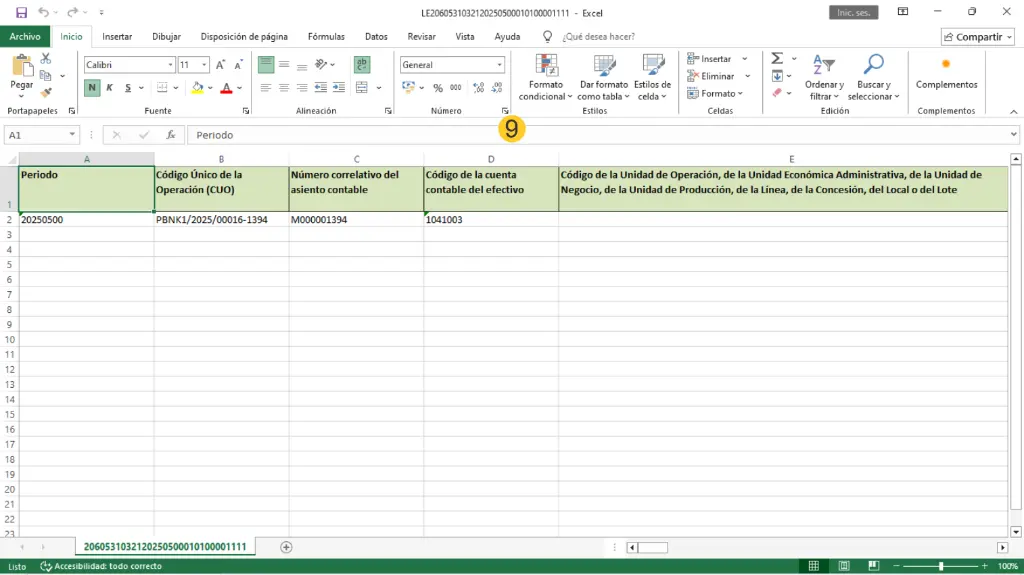Click the percent style icon
Viewport: 1024px width, 575px height.
pos(437,88)
